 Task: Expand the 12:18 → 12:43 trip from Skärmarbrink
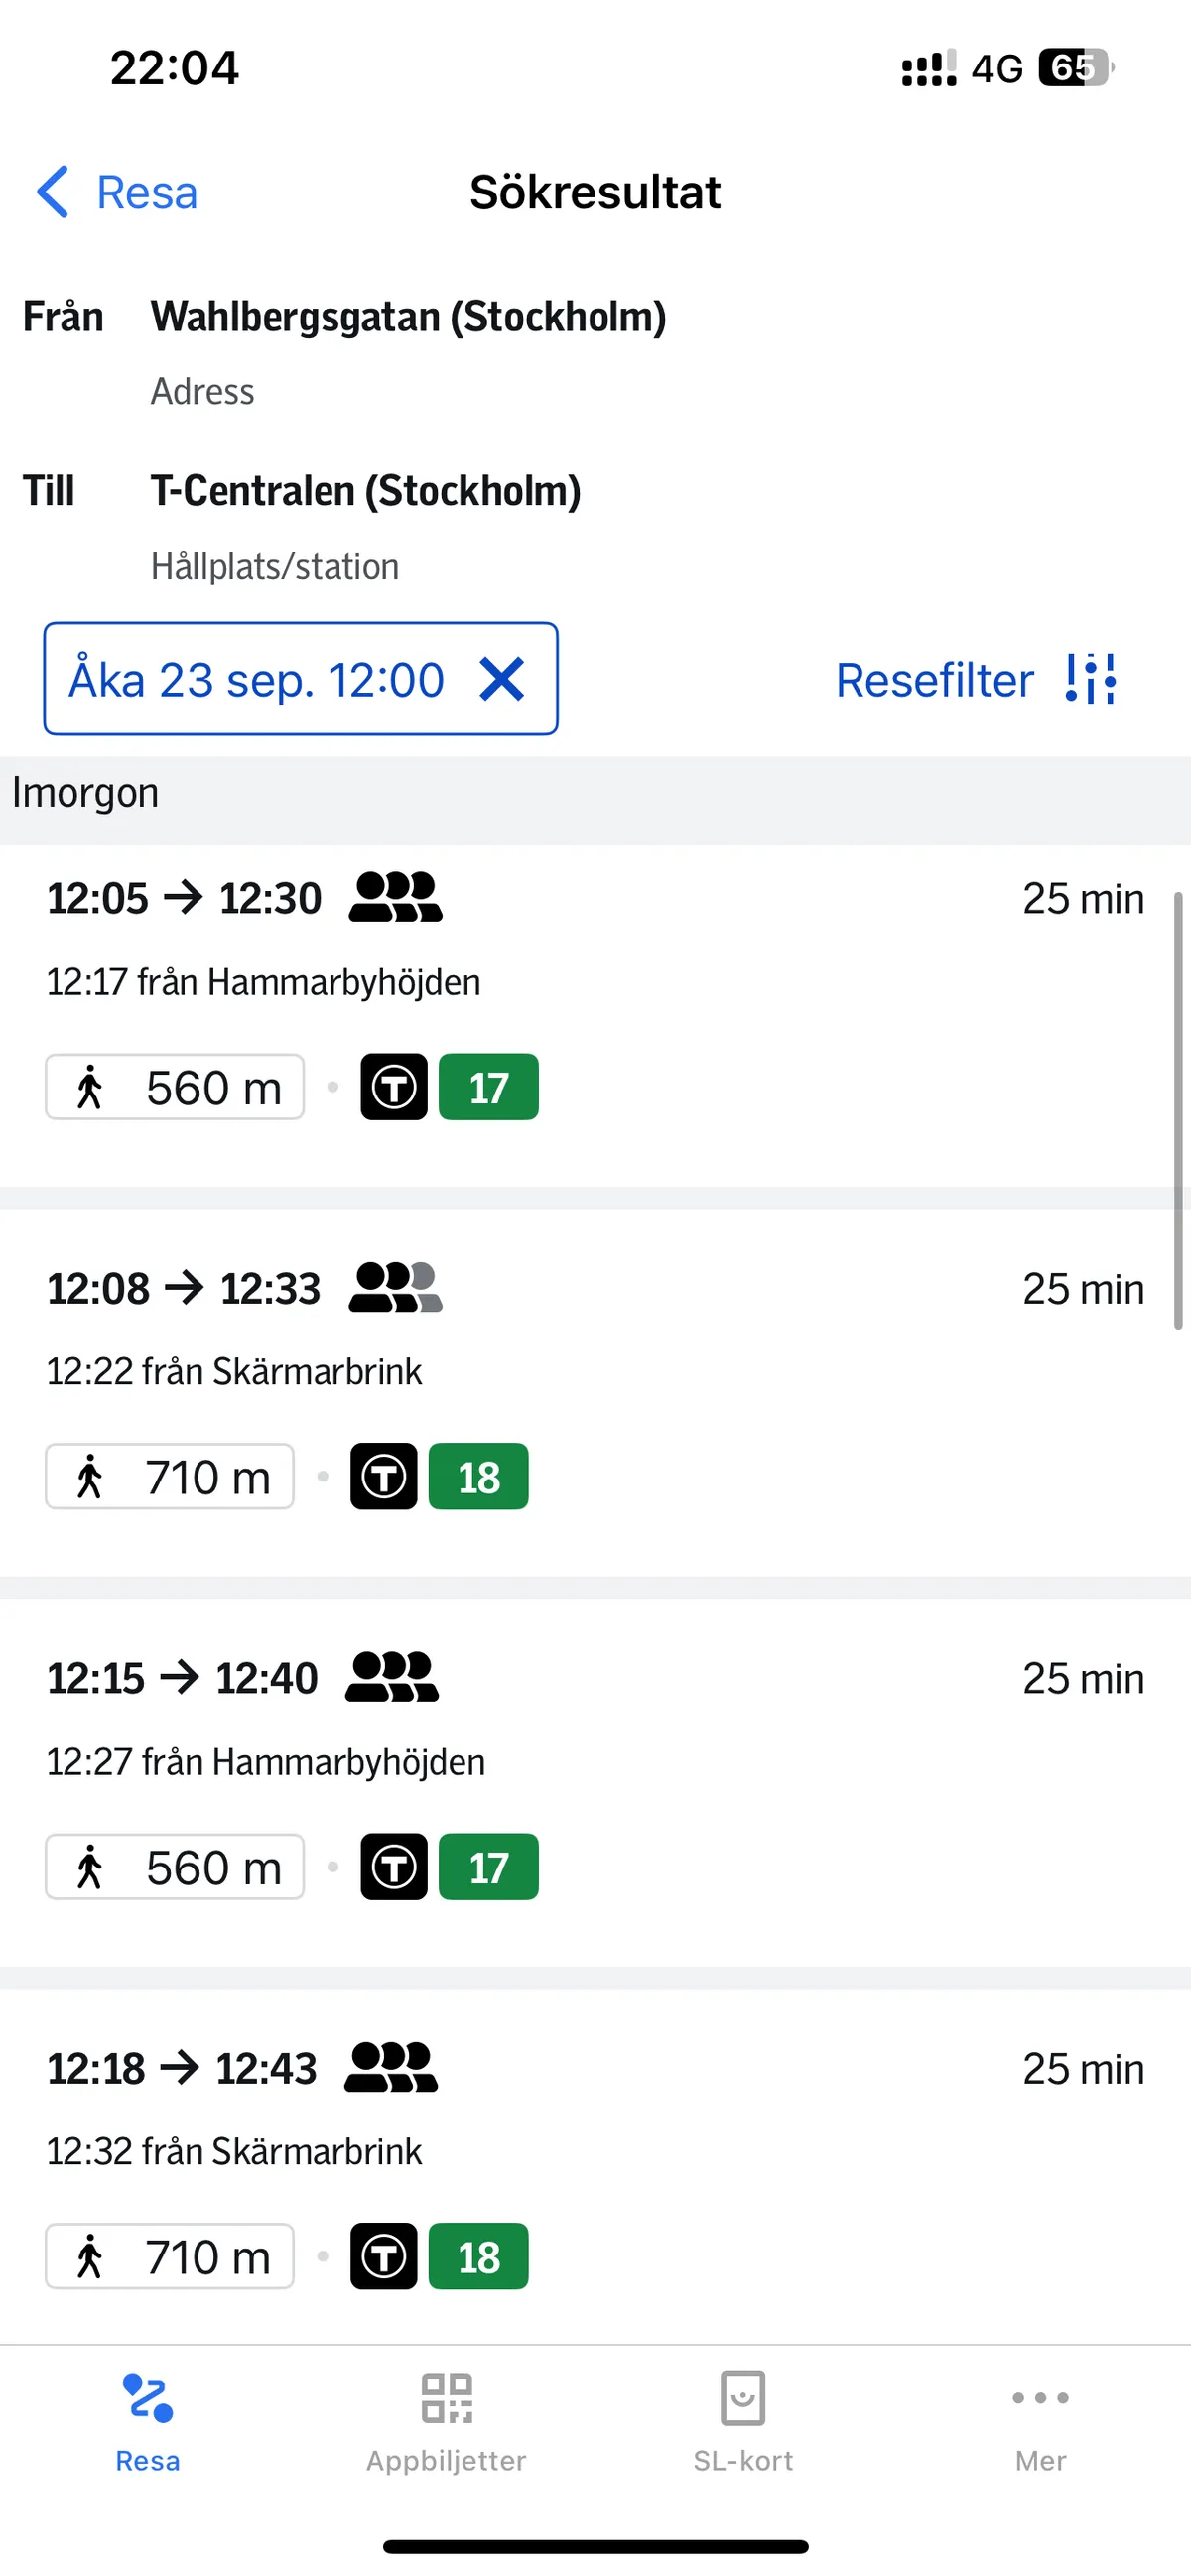point(700,2150)
